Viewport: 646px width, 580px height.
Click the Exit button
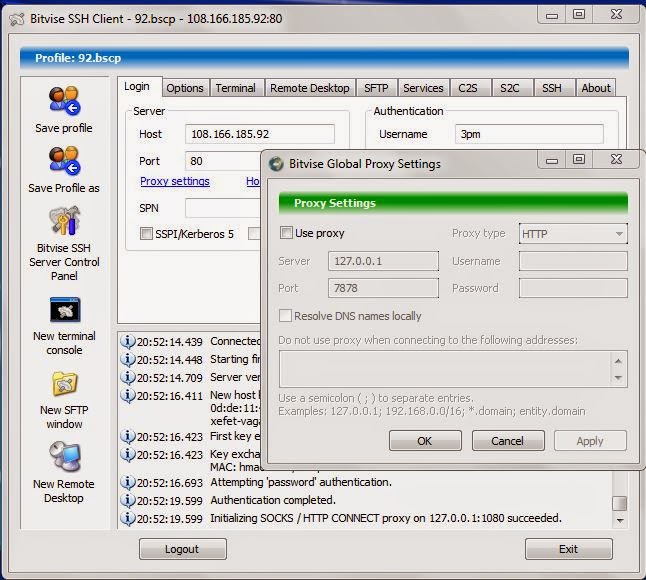coord(568,549)
